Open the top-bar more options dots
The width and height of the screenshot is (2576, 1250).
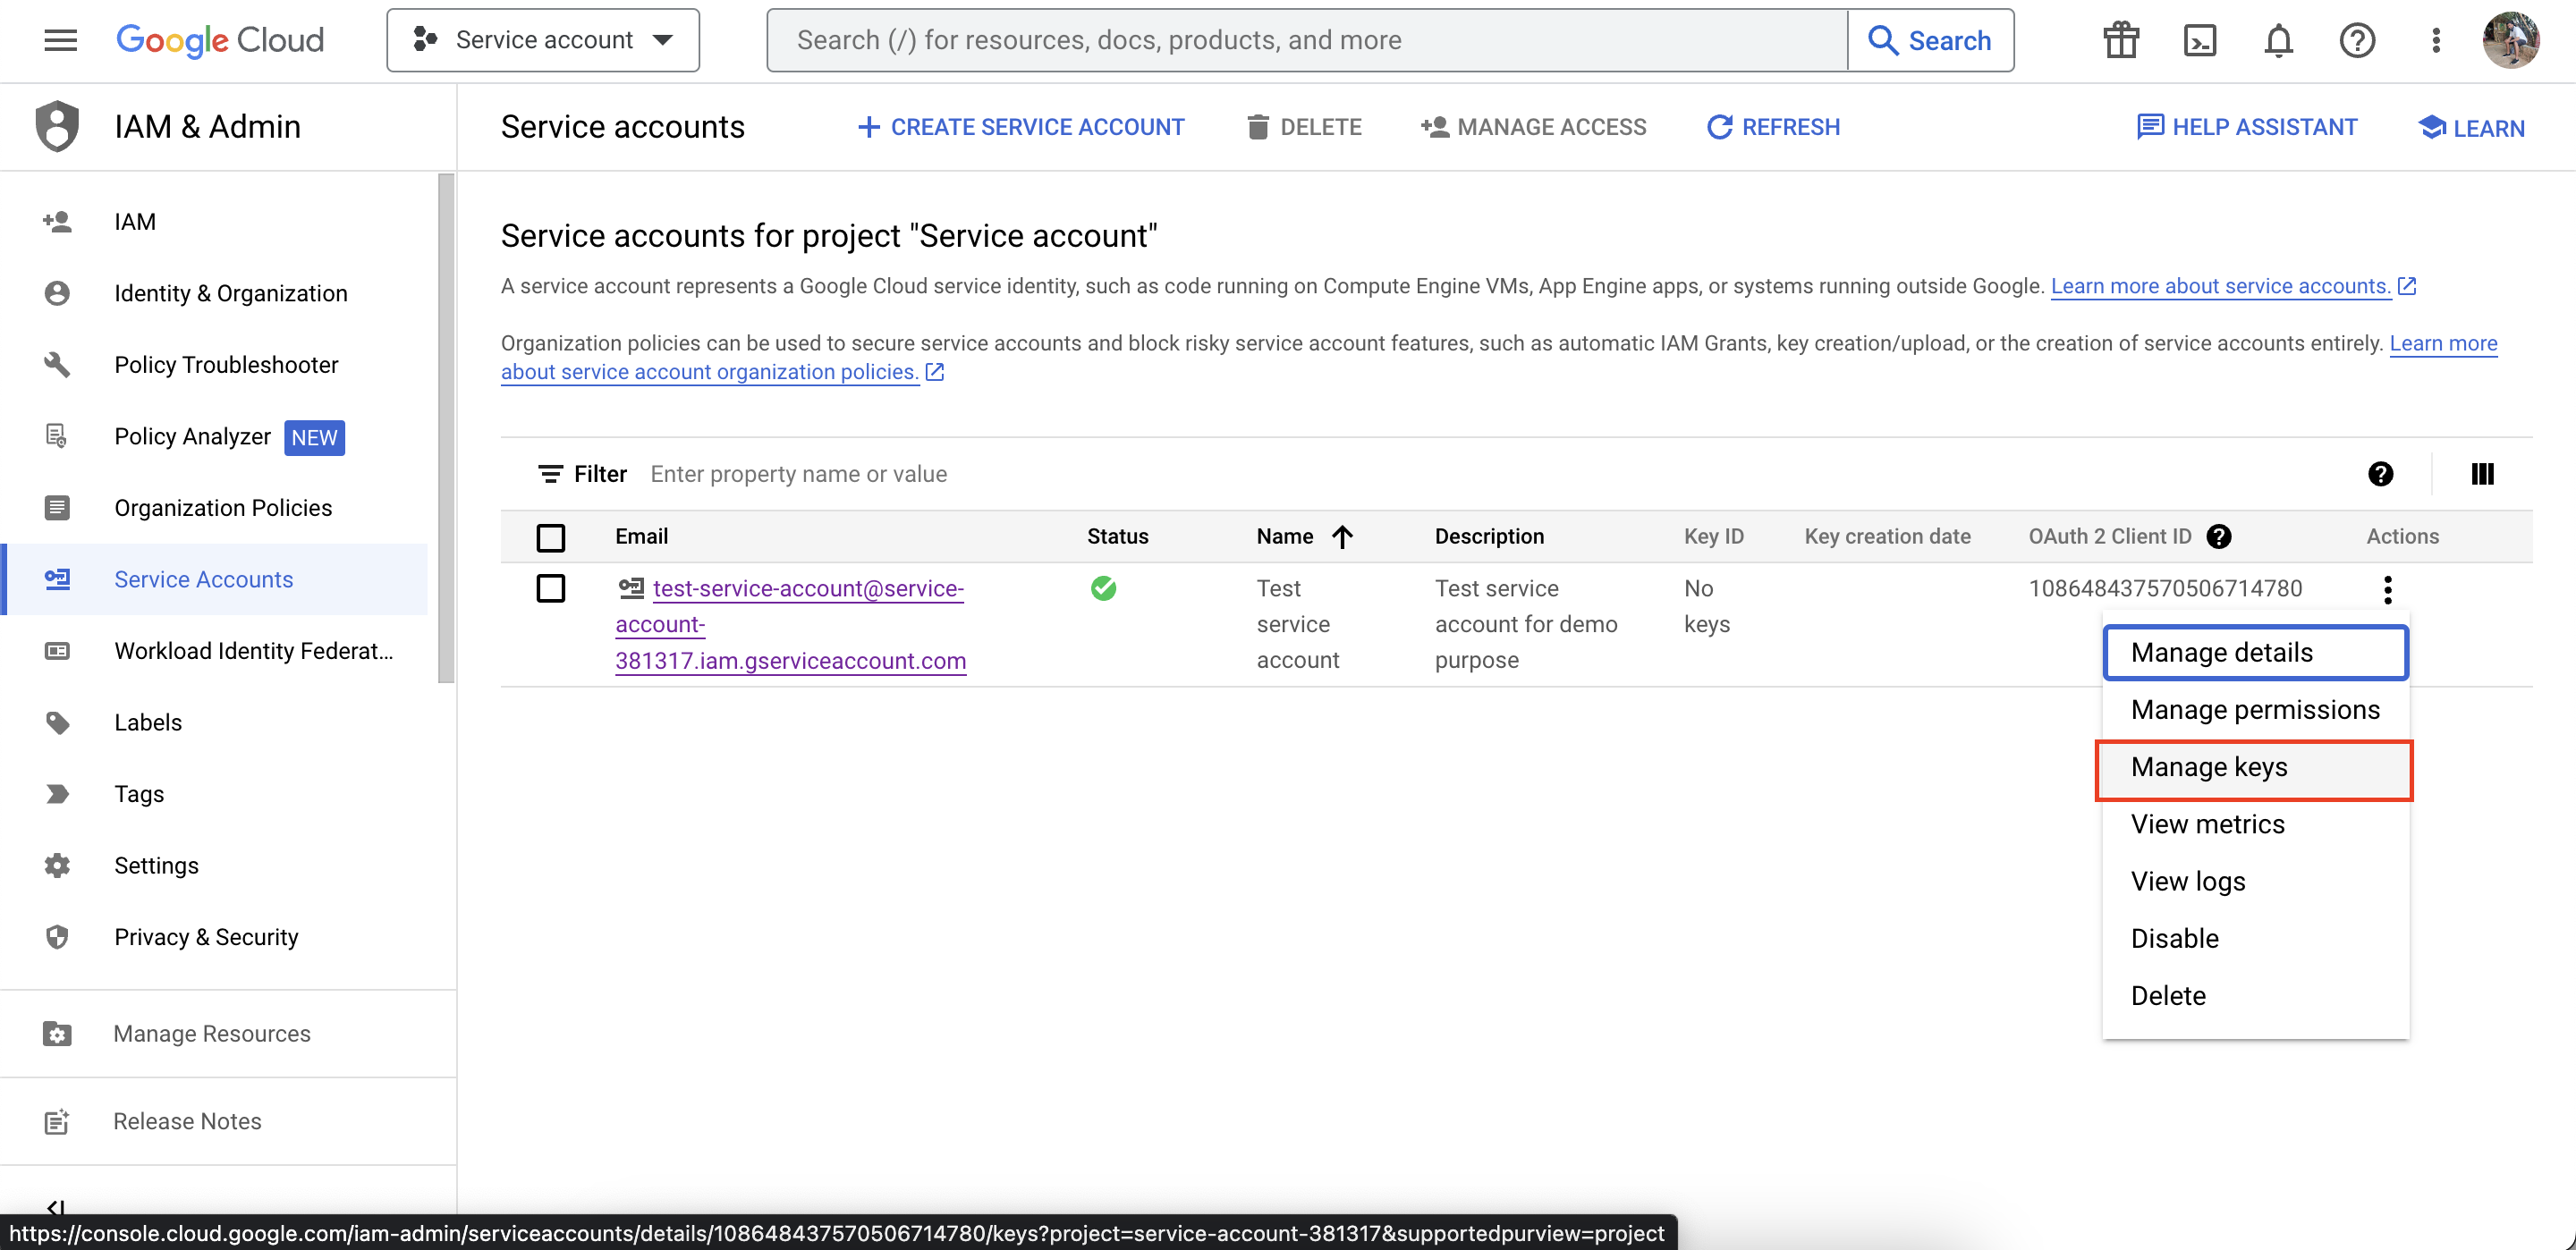pyautogui.click(x=2436, y=40)
